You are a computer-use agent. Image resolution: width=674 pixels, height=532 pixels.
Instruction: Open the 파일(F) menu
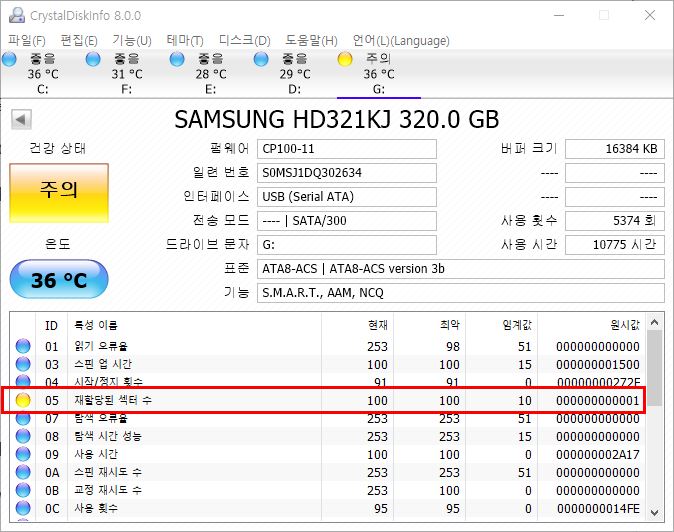pos(27,41)
